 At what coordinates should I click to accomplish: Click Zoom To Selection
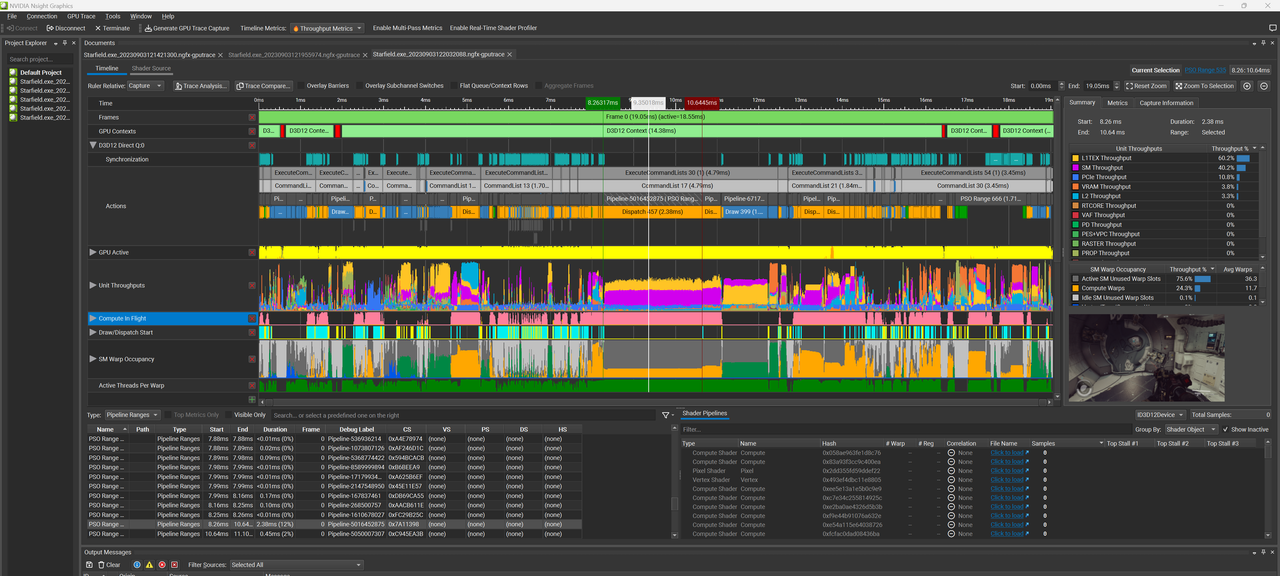1205,86
